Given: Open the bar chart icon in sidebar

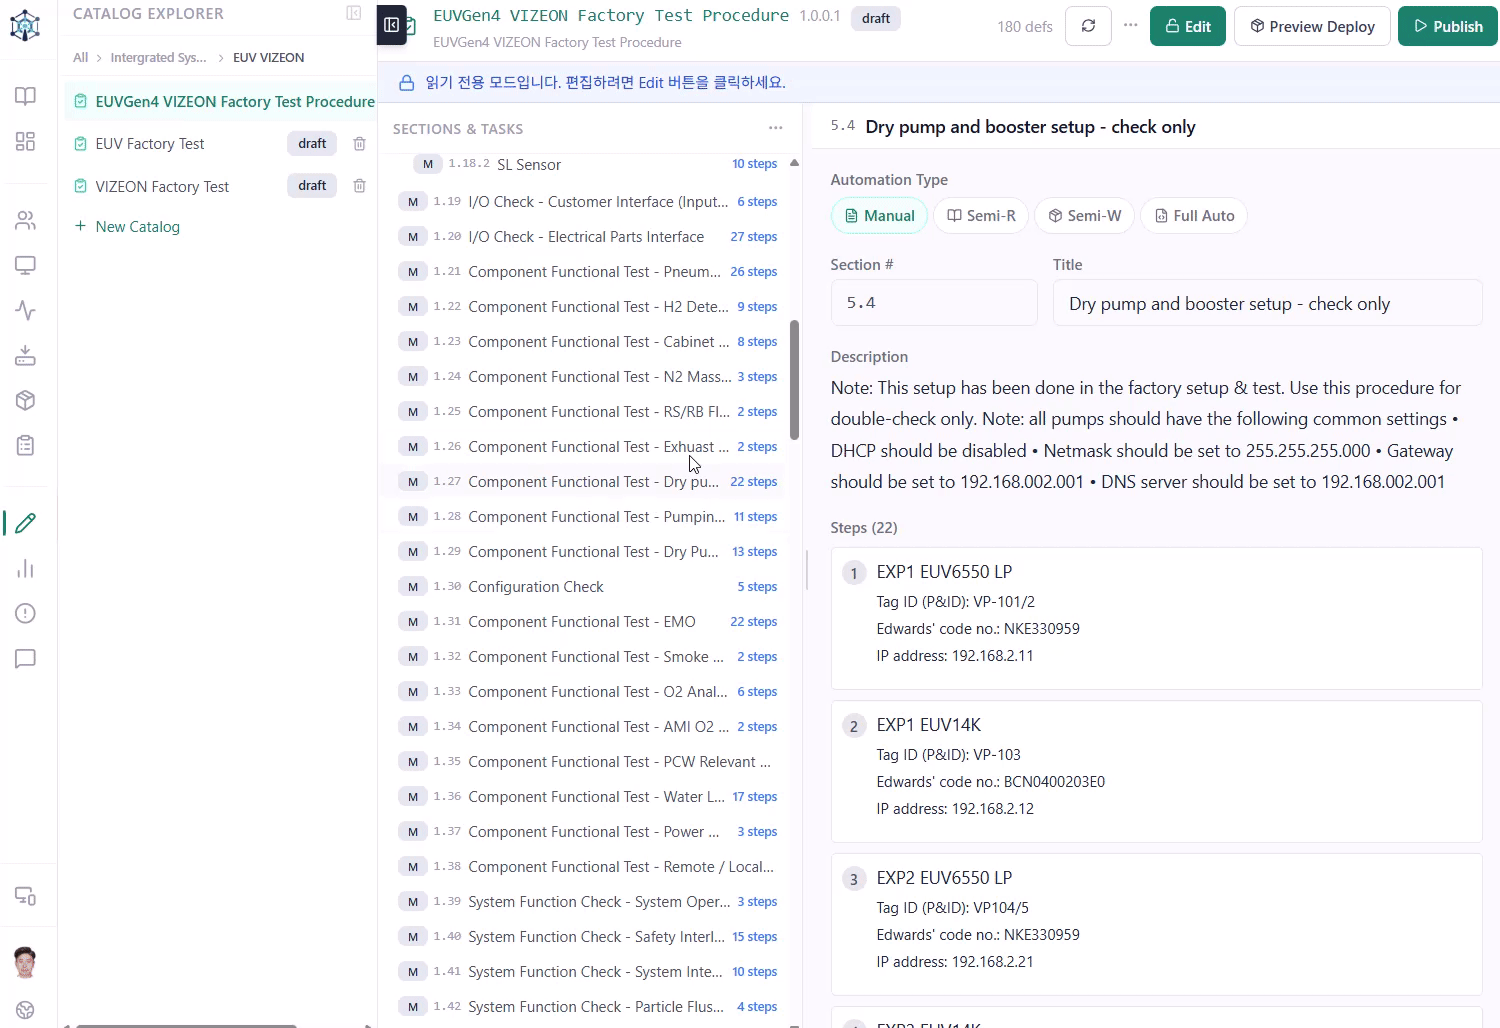Looking at the screenshot, I should point(26,569).
